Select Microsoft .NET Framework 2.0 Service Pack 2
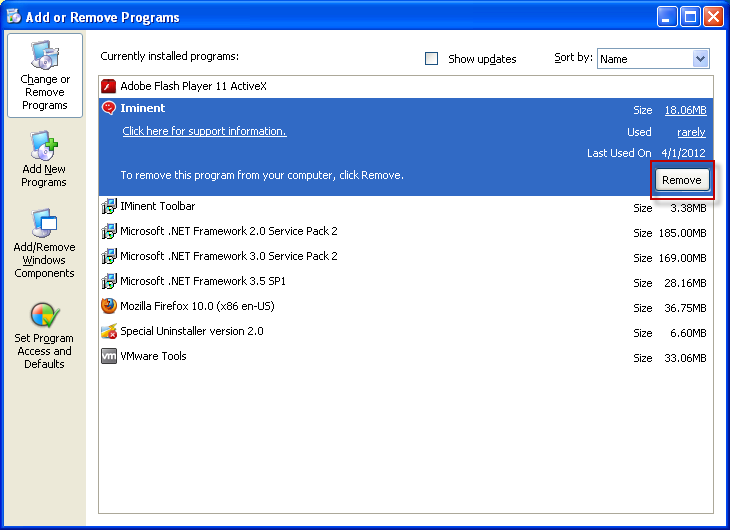Viewport: 730px width, 530px height. tap(229, 231)
